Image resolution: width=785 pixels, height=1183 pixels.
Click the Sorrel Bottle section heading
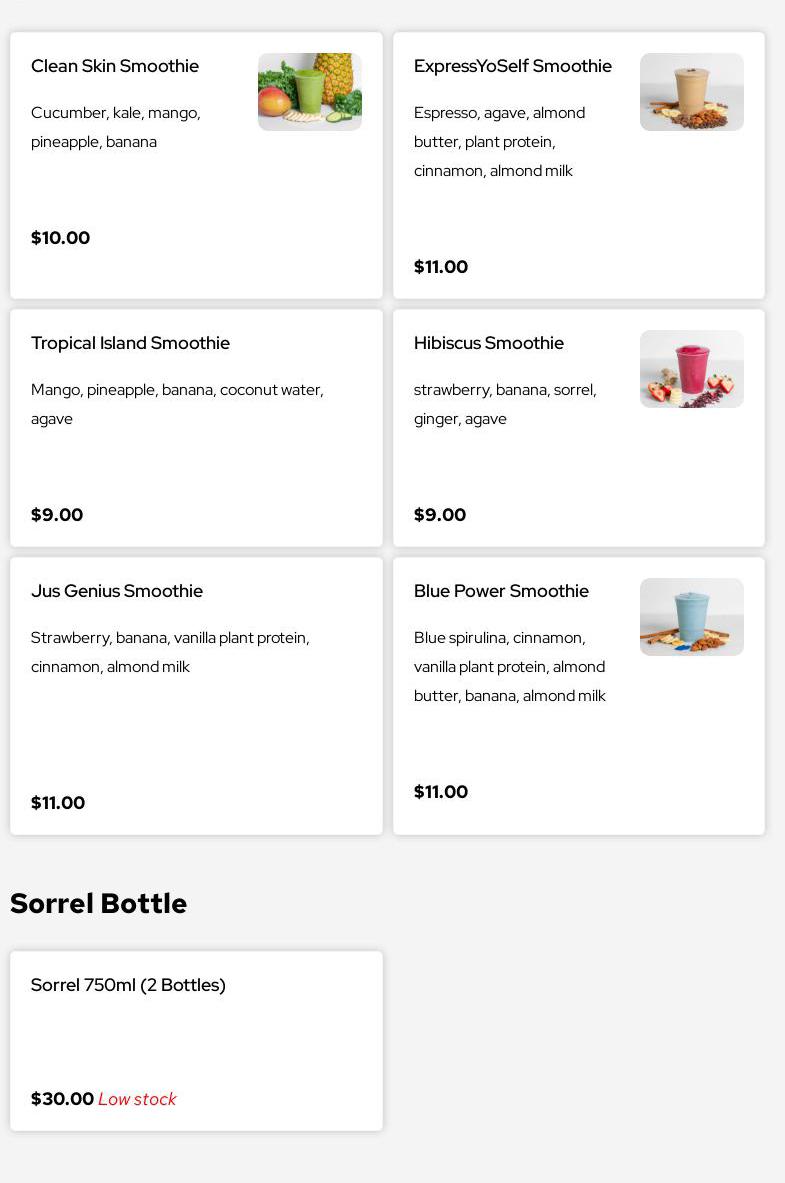[x=98, y=903]
